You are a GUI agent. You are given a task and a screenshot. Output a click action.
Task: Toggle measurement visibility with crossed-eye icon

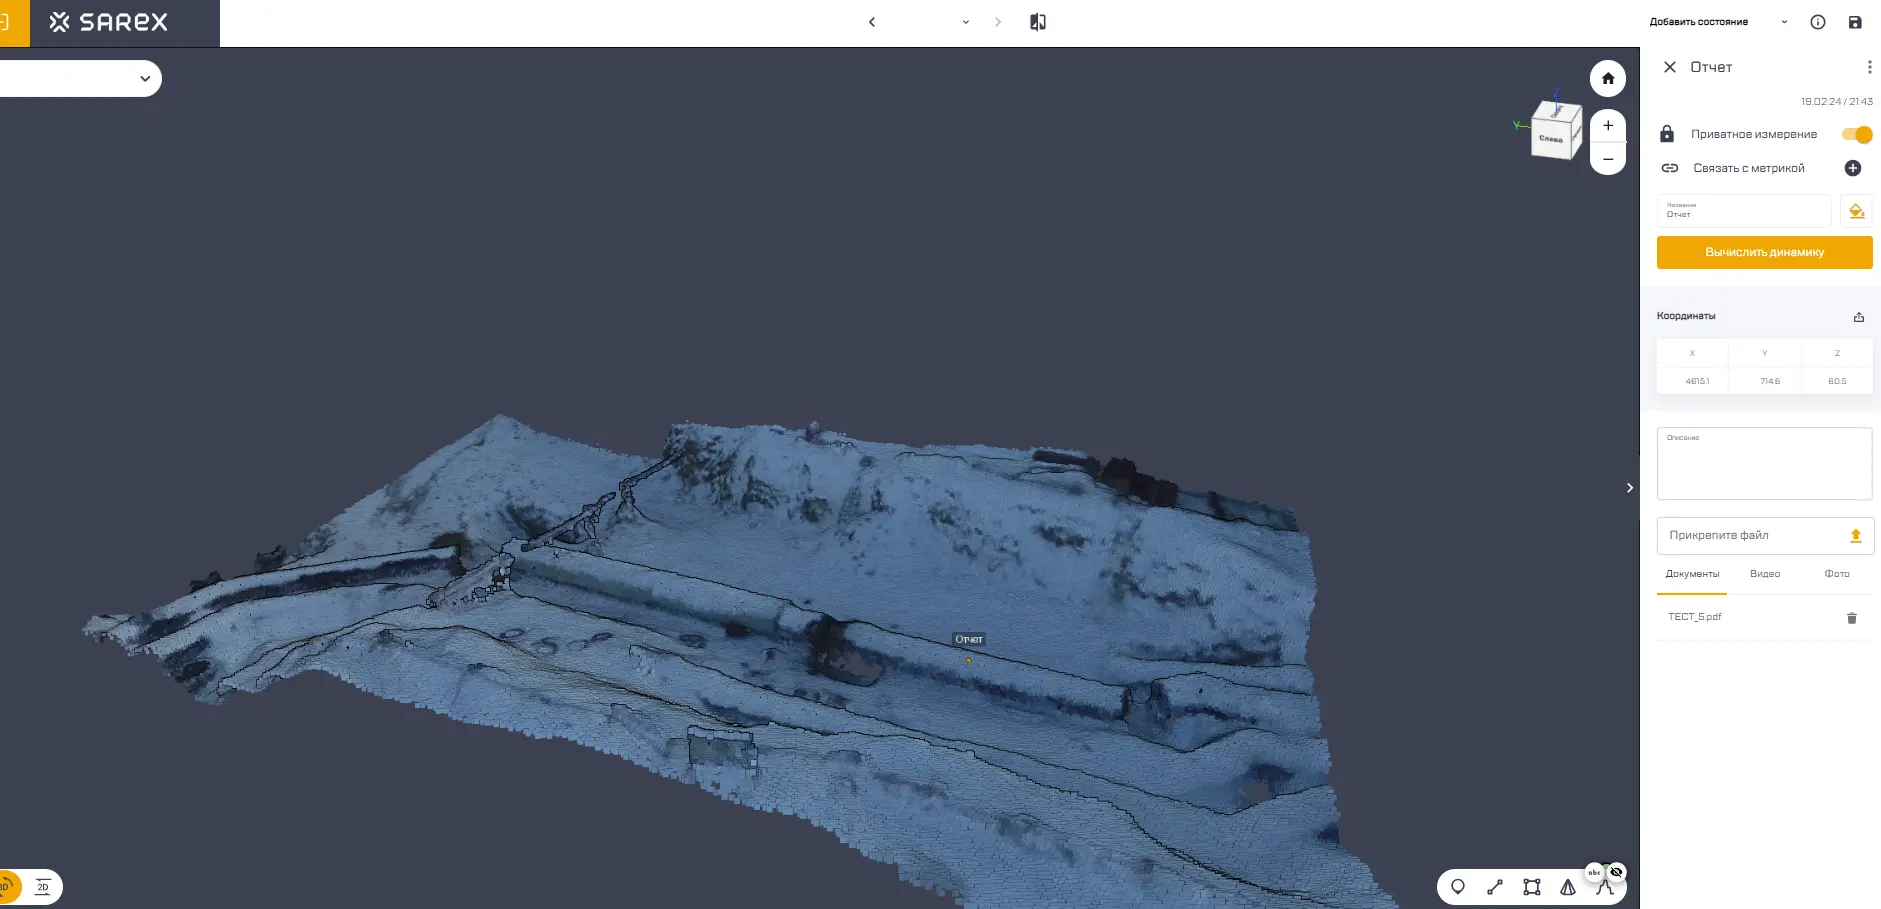[1616, 872]
